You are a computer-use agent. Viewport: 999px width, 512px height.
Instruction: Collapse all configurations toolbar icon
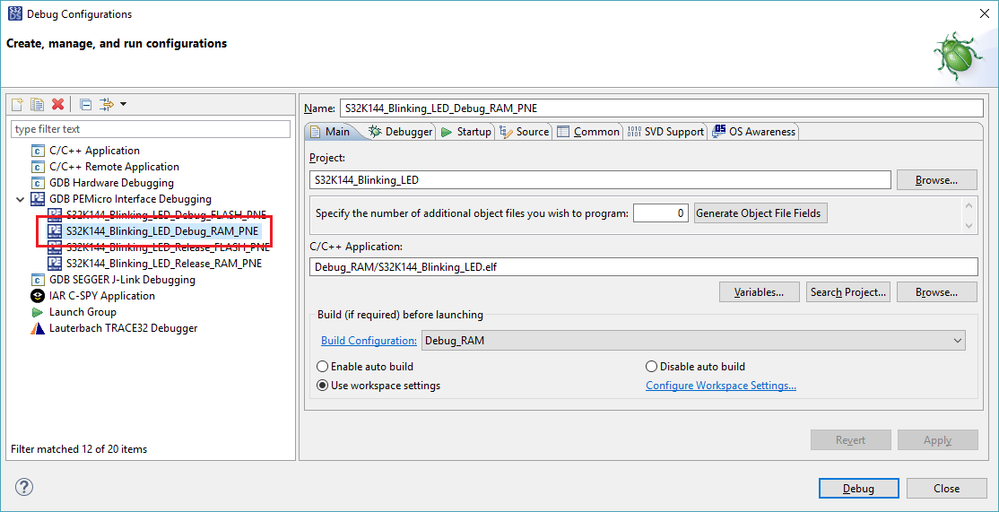click(x=86, y=104)
